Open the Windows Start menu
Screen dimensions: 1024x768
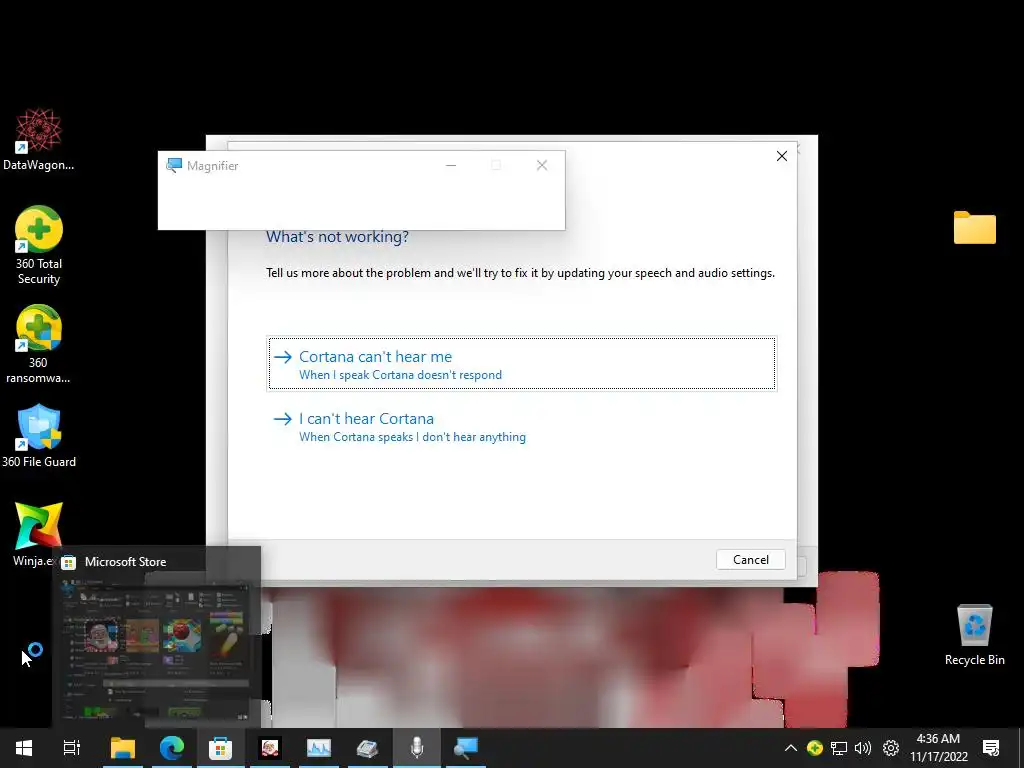(24, 748)
